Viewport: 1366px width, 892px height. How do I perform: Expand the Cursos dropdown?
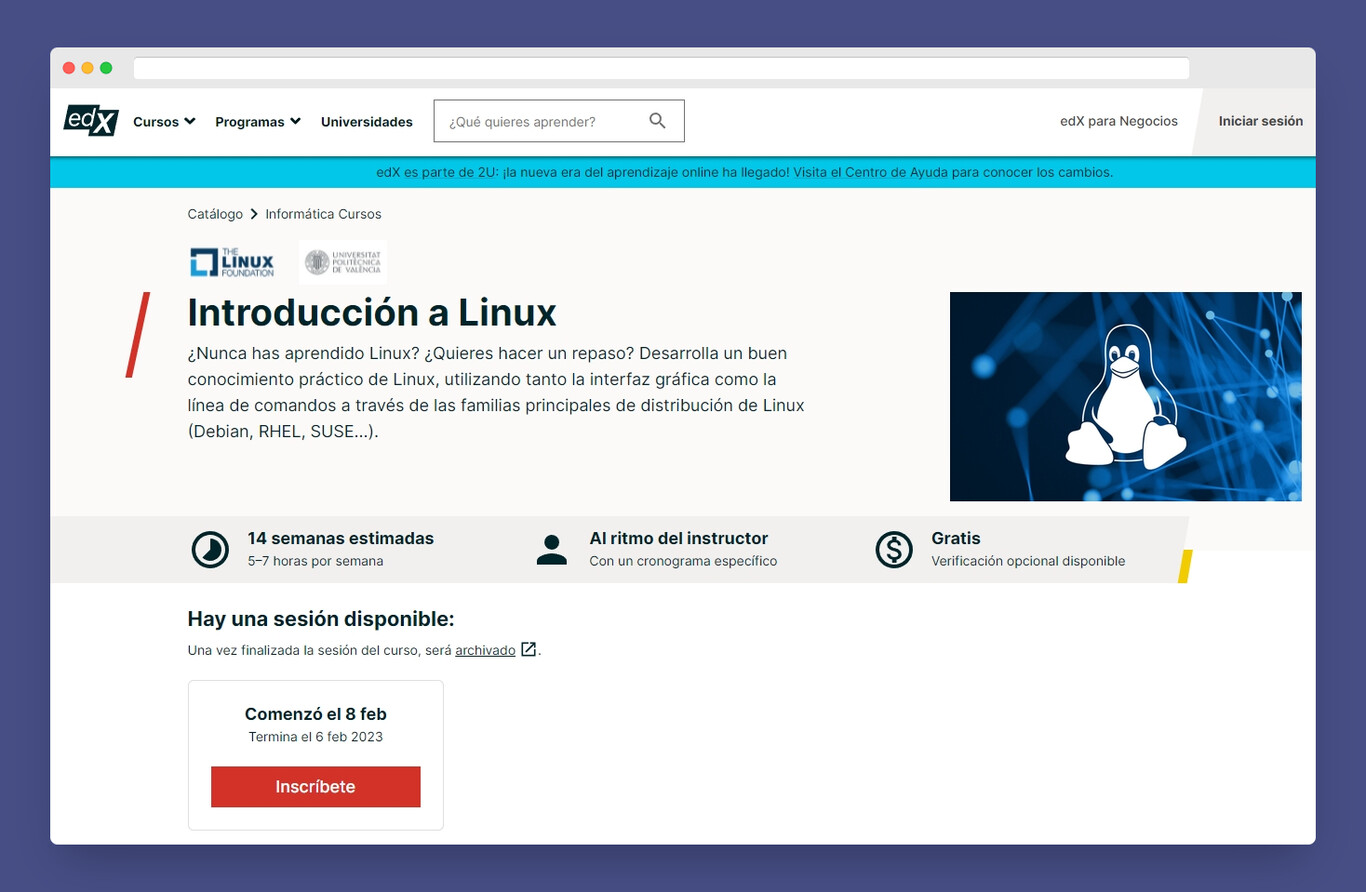163,121
